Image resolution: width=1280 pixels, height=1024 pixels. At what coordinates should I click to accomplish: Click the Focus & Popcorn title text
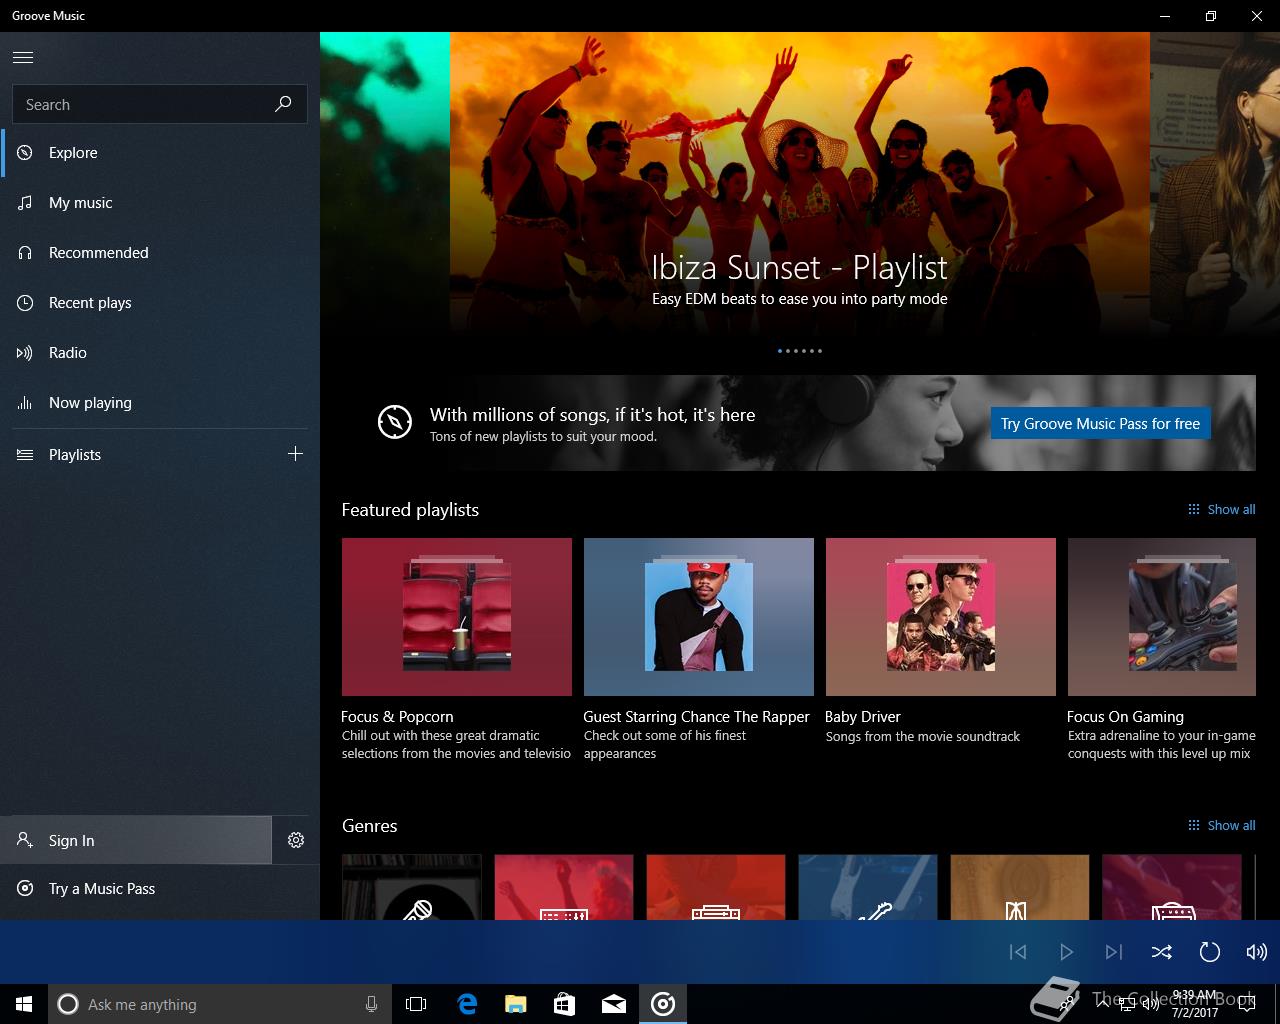pos(397,717)
